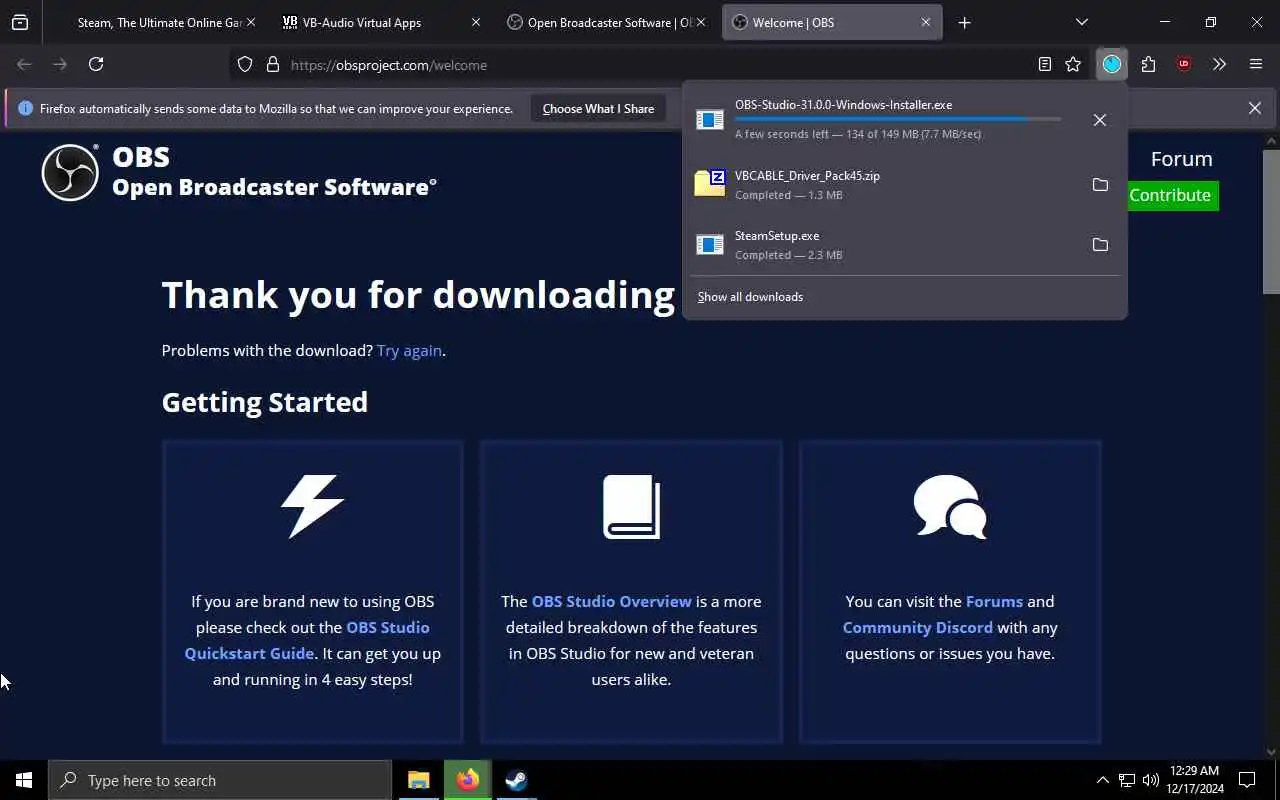Click the green Contribute button
1280x800 pixels.
(x=1170, y=195)
